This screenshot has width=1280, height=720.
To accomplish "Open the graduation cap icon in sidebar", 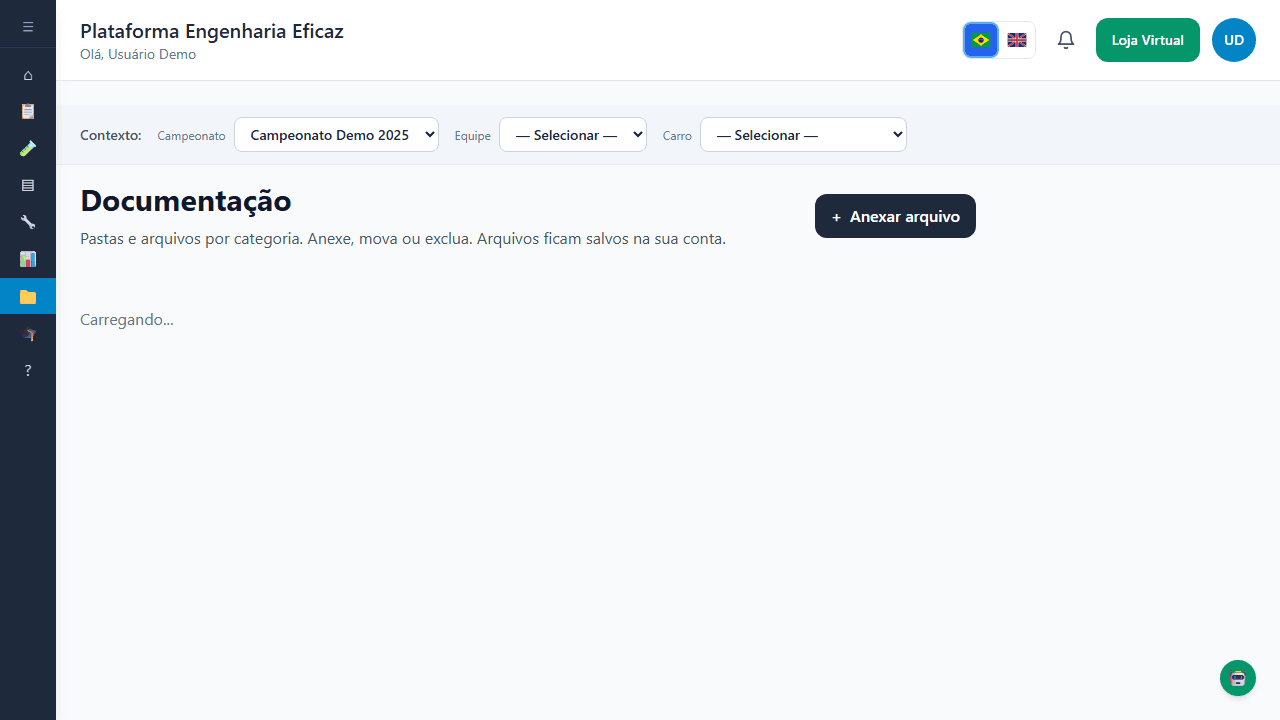I will (28, 334).
